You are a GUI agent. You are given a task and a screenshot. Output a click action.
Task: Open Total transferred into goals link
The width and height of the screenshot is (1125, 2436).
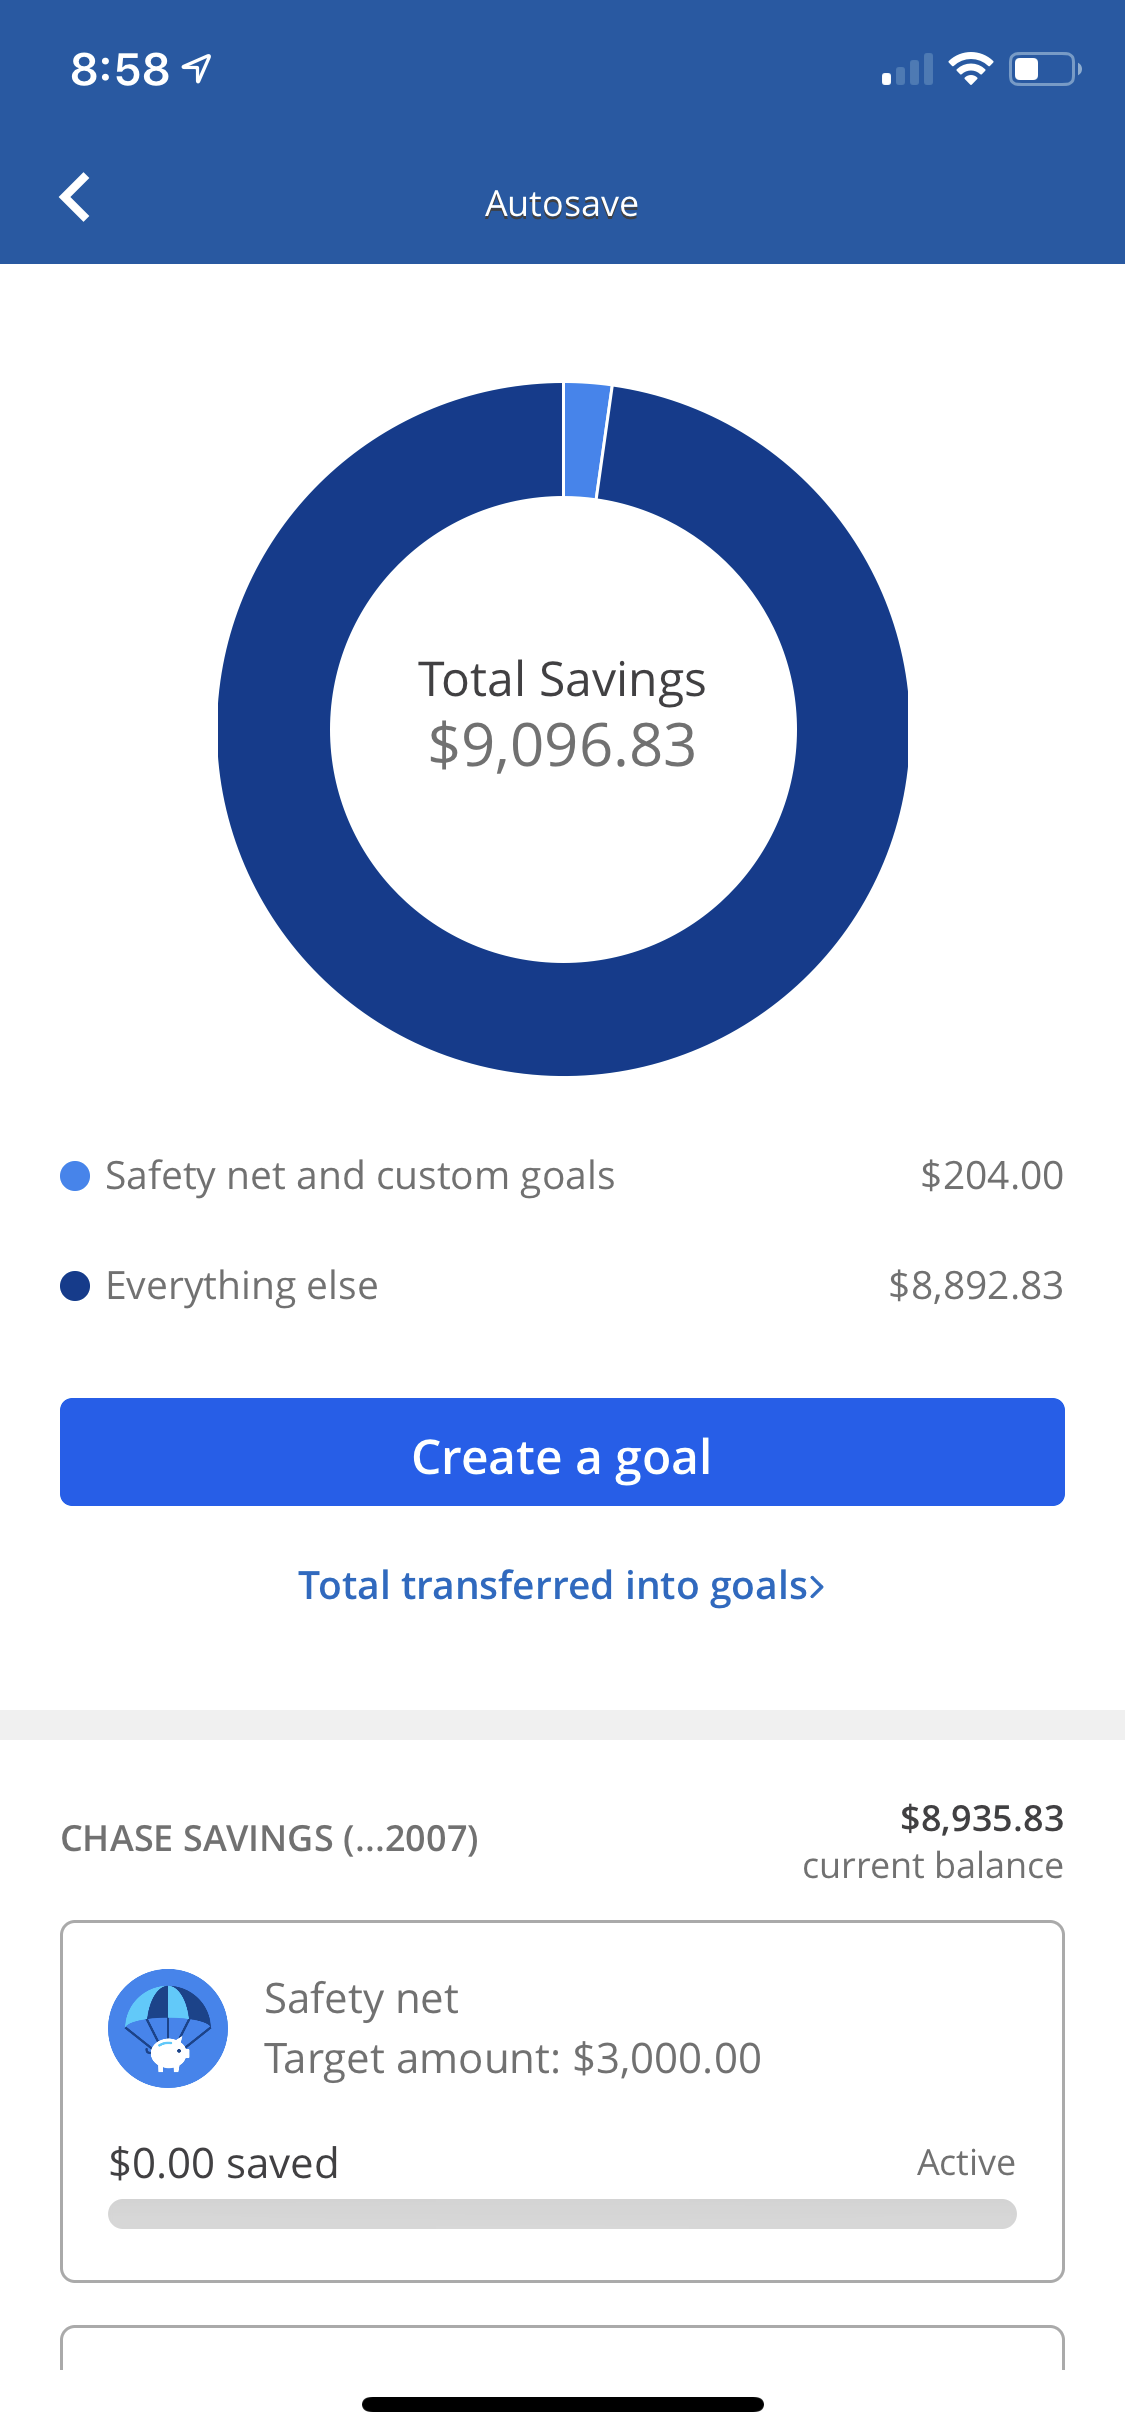coord(561,1586)
